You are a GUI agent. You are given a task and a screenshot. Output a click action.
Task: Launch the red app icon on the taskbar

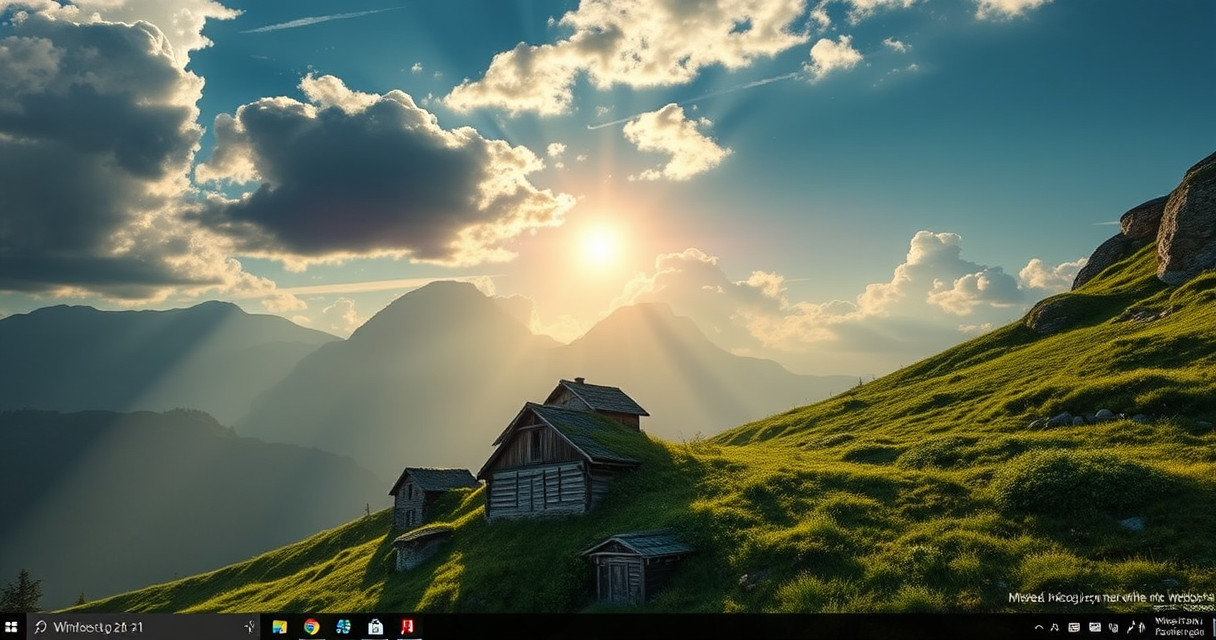[x=407, y=627]
